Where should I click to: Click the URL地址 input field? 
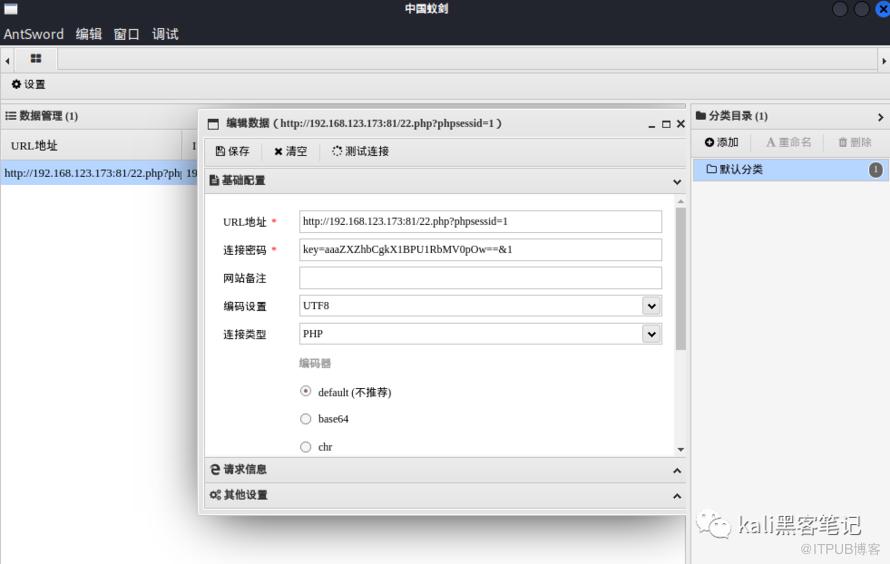(x=480, y=221)
